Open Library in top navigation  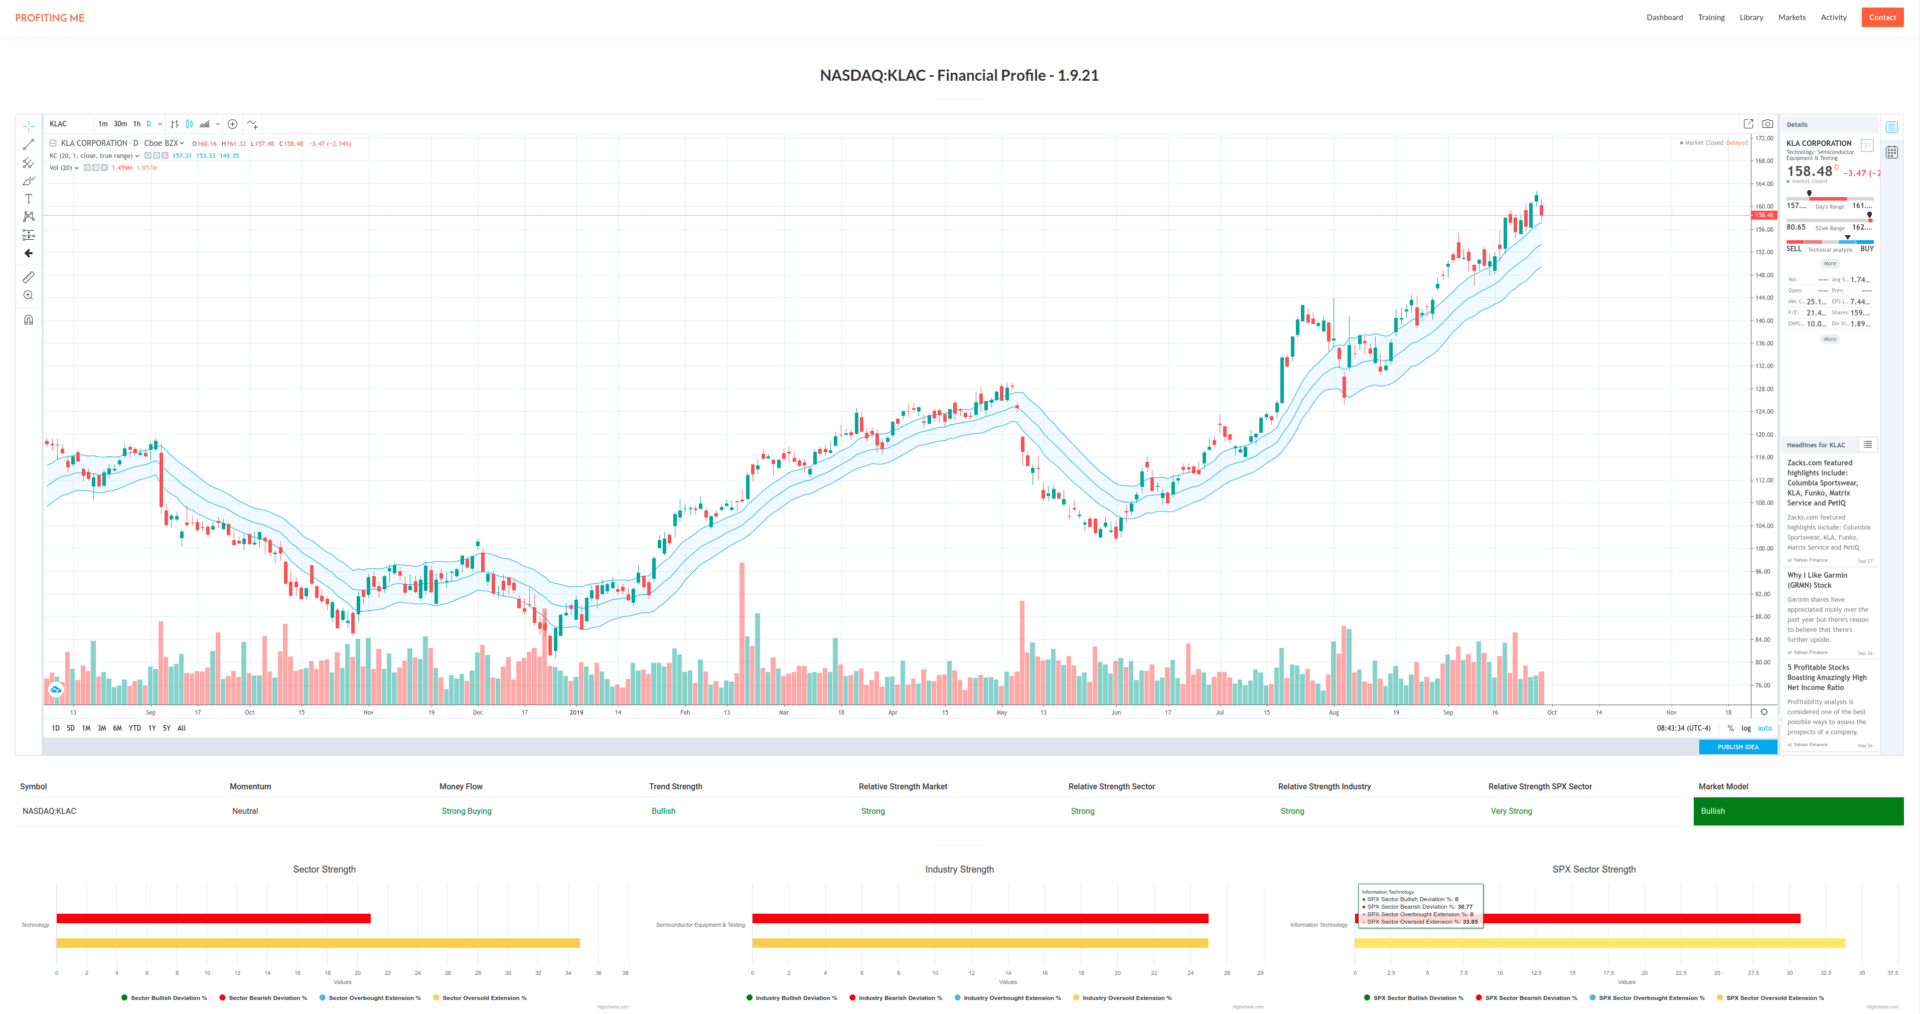coord(1751,17)
